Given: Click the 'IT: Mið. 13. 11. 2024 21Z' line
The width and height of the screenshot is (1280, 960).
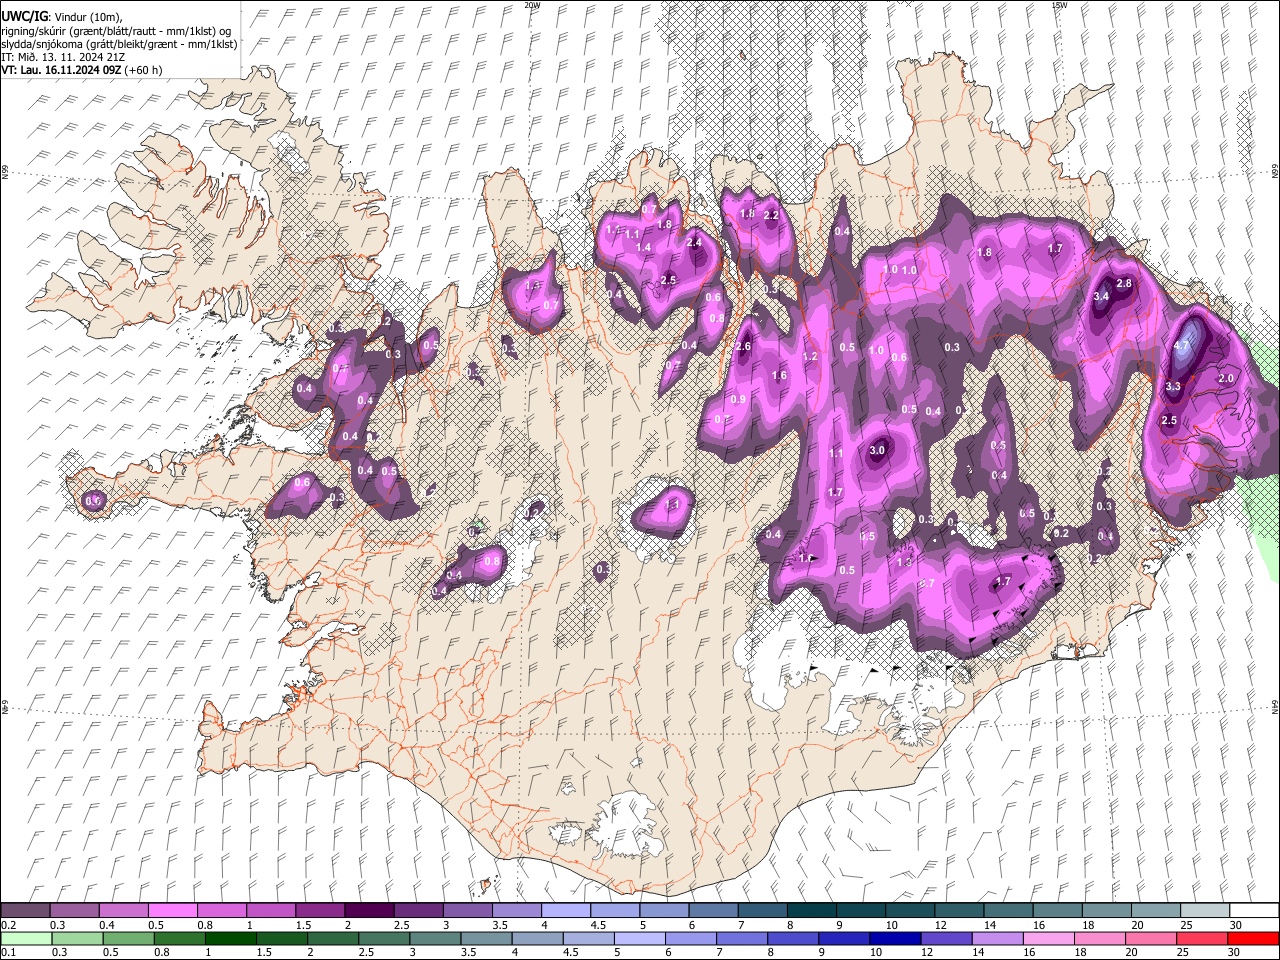Looking at the screenshot, I should 63,57.
